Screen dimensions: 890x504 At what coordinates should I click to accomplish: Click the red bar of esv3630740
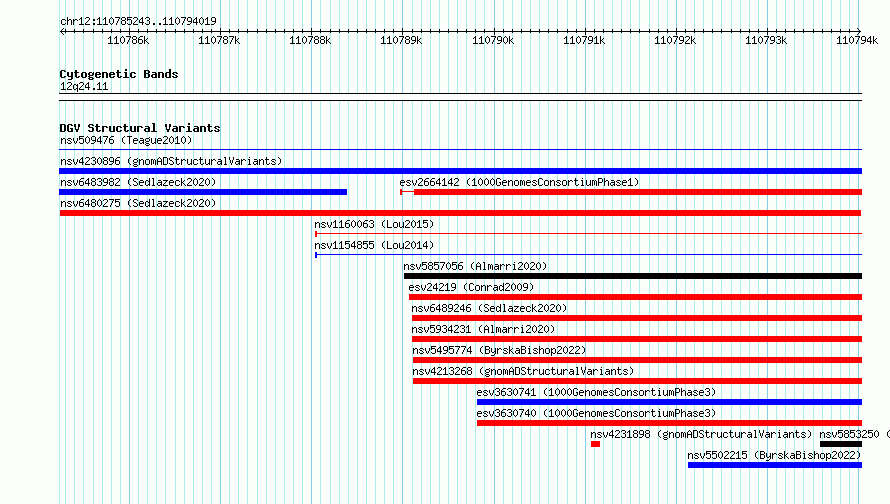[x=669, y=423]
